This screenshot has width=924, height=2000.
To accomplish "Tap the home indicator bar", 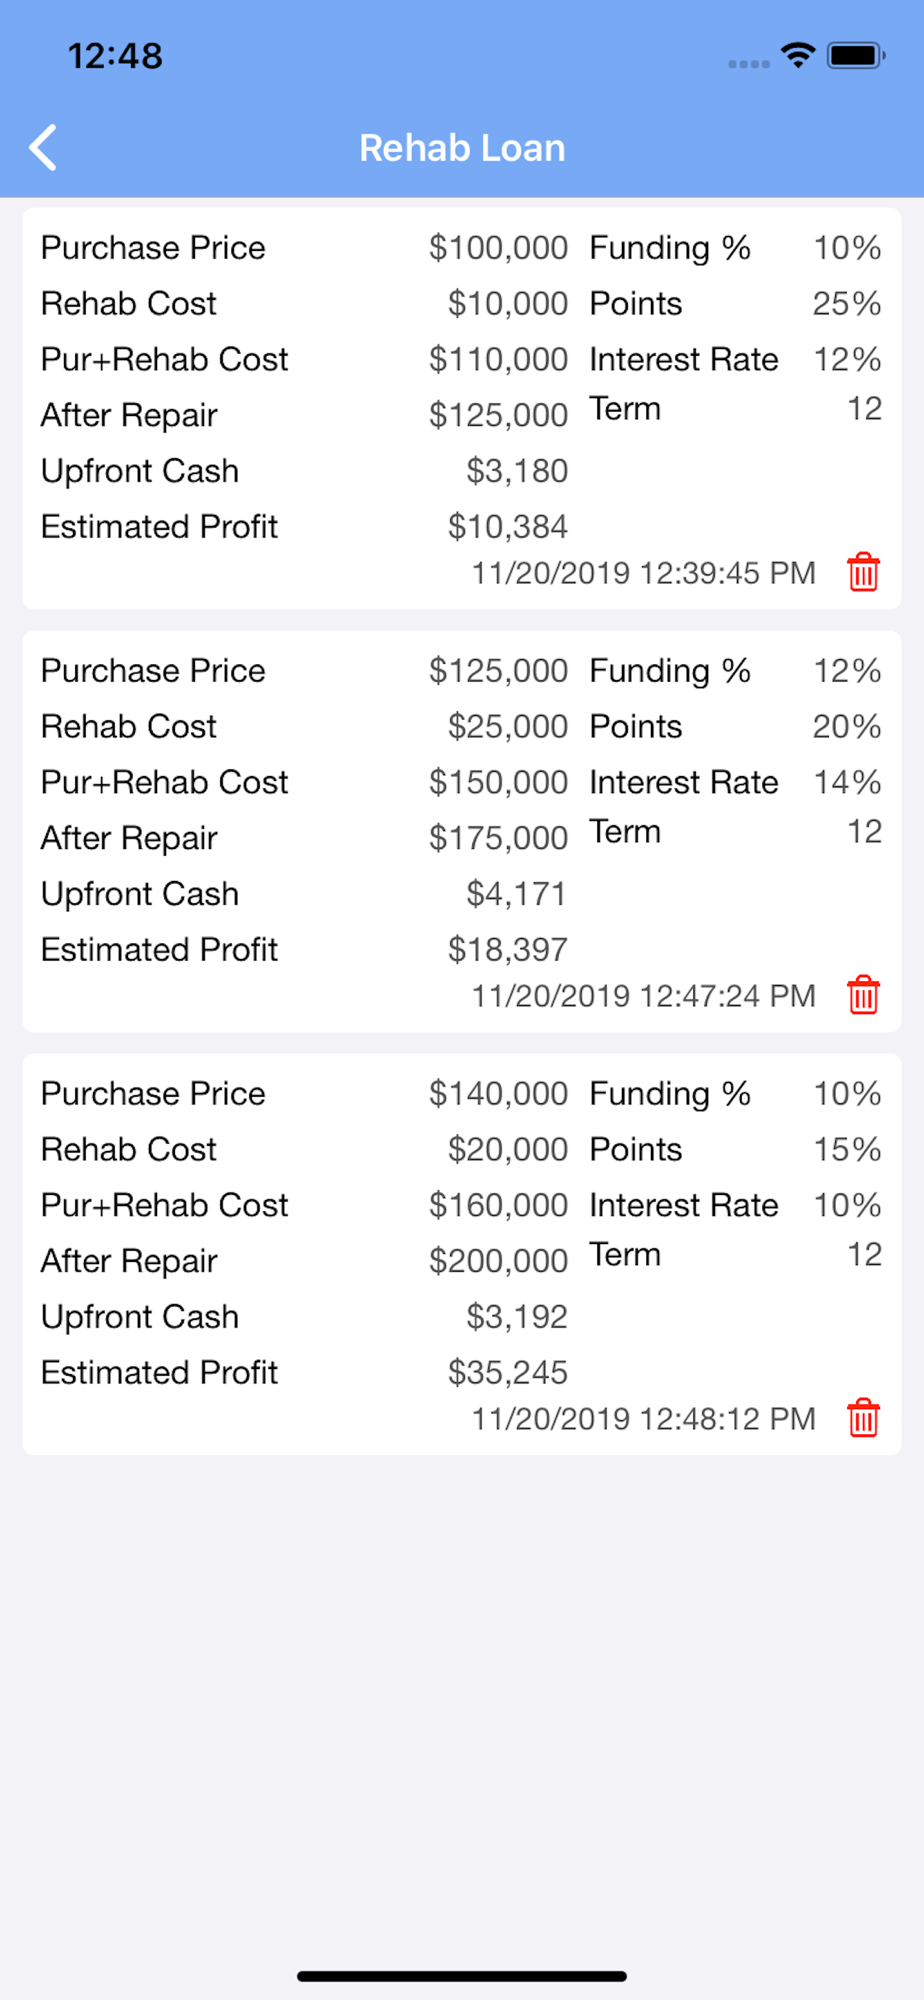I will click(462, 1976).
